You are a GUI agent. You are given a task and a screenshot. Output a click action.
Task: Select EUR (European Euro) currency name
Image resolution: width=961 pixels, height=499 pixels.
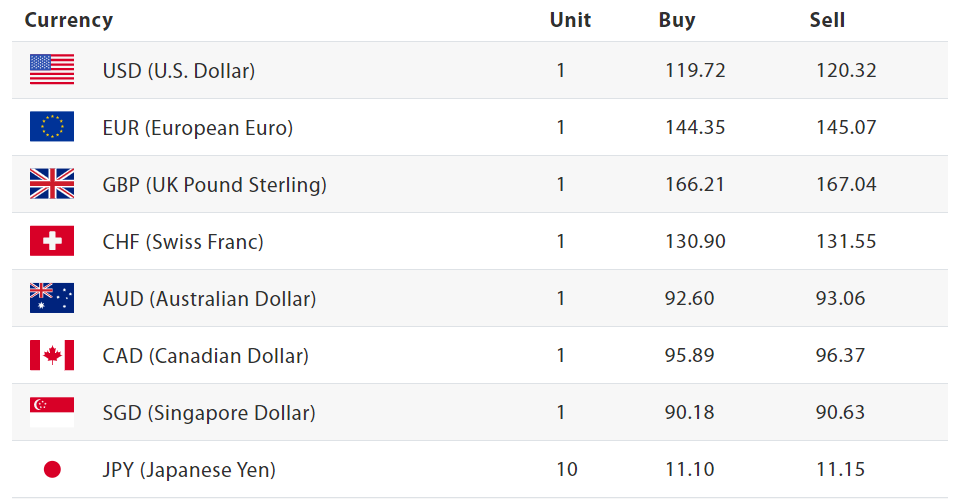point(198,128)
